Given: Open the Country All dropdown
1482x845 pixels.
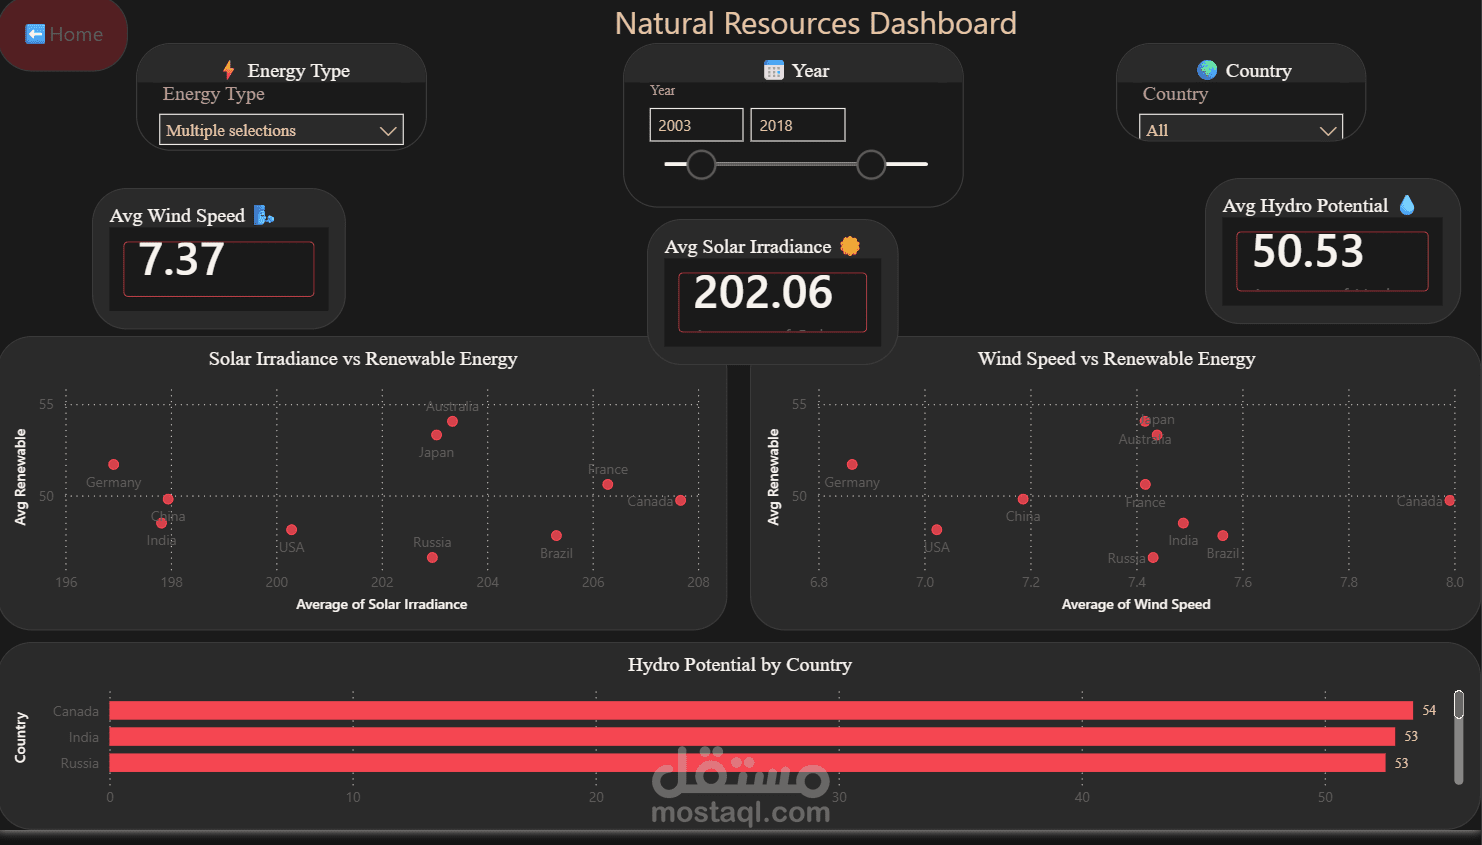Looking at the screenshot, I should pyautogui.click(x=1241, y=128).
